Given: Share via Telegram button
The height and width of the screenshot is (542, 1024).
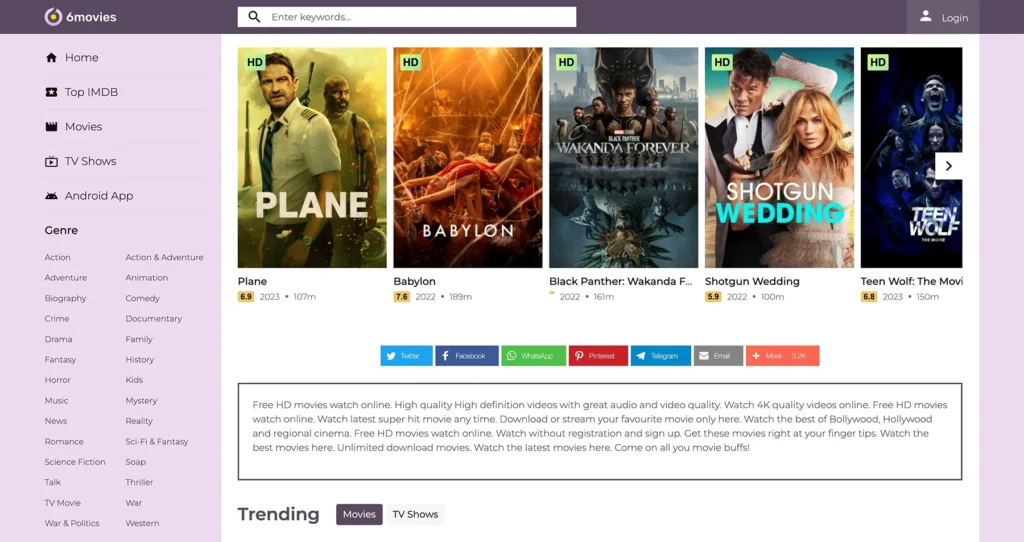Looking at the screenshot, I should 660,356.
